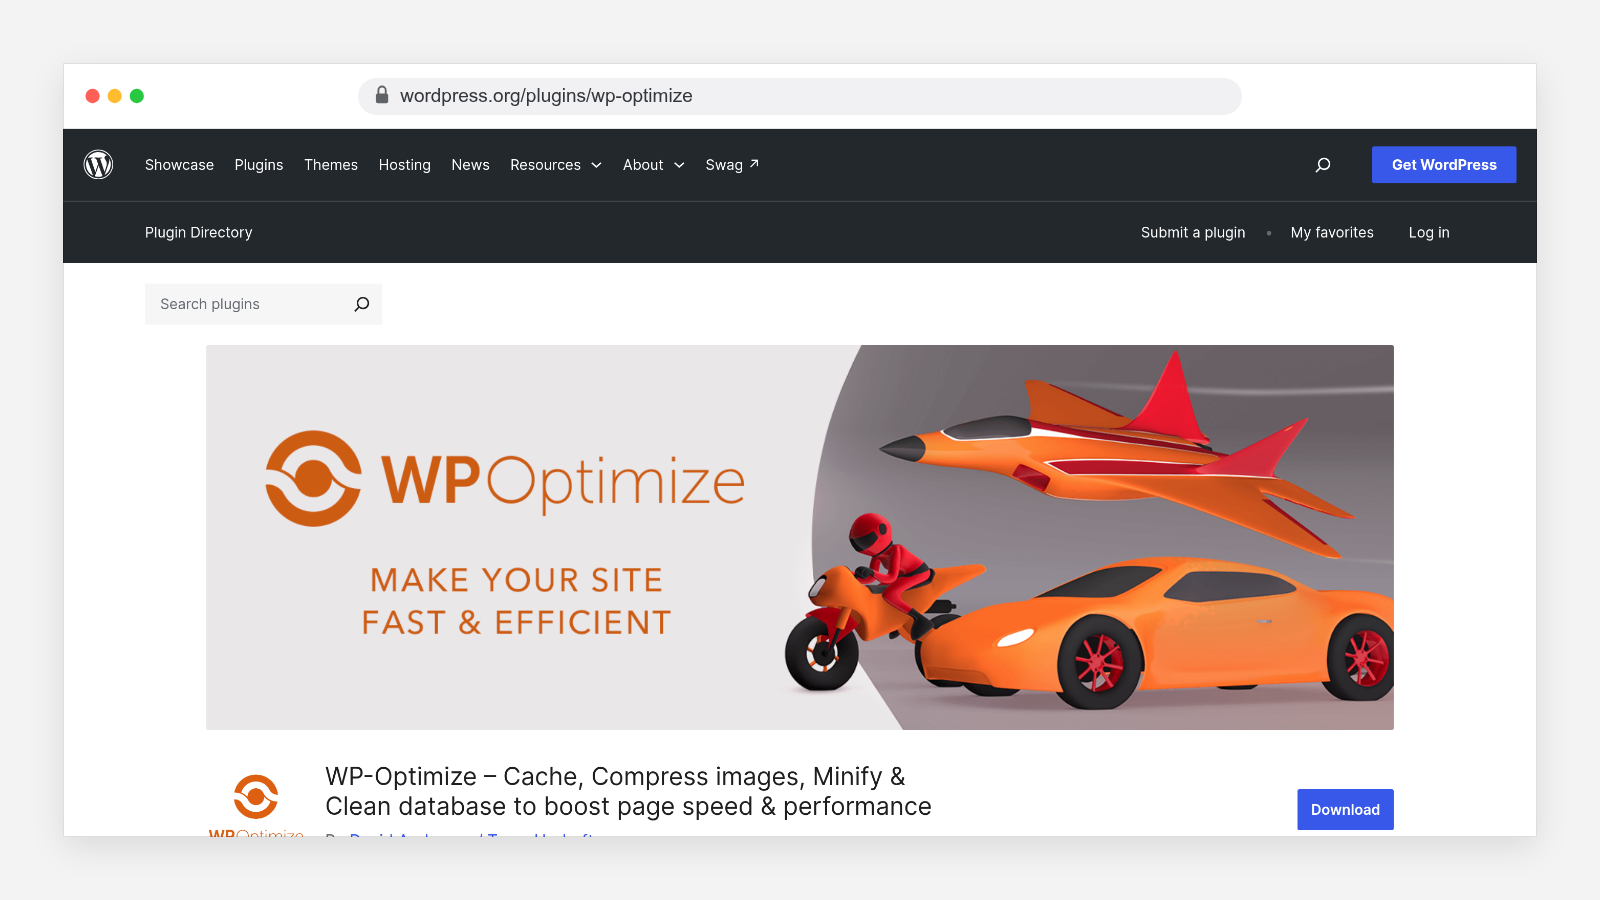Screen dimensions: 1600x900
Task: Click the Plugin Directory link
Action: click(x=199, y=232)
